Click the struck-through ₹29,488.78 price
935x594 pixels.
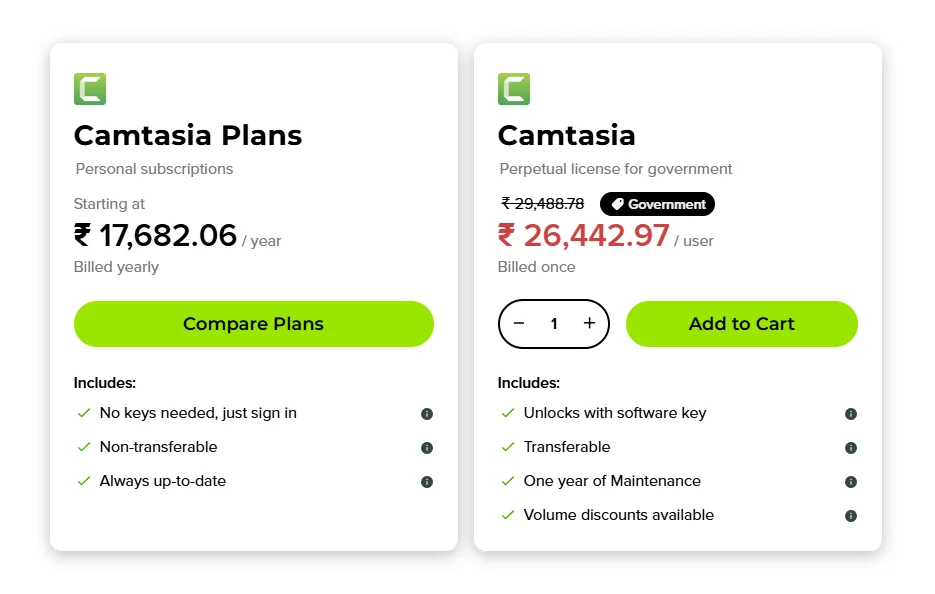(543, 204)
